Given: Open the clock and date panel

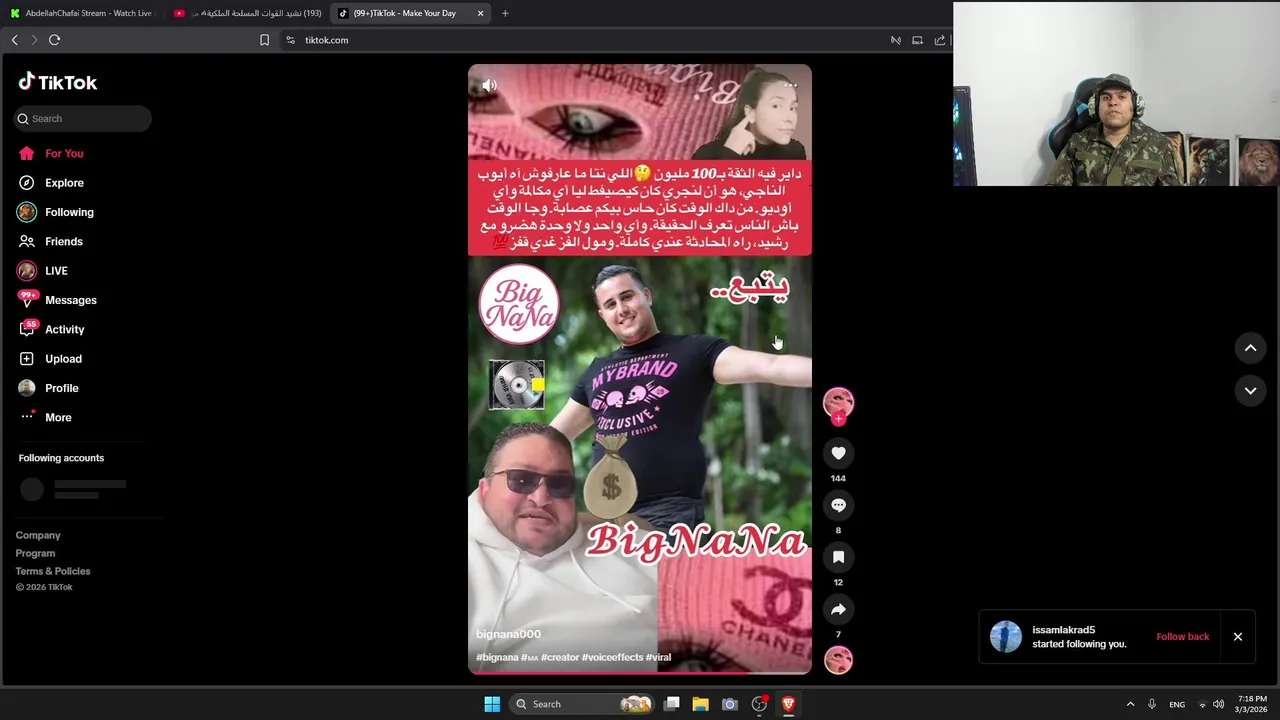Looking at the screenshot, I should coord(1252,704).
